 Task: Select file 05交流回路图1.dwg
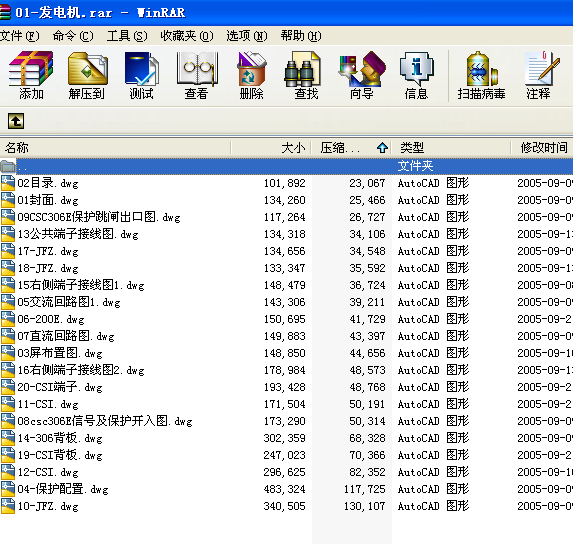(x=69, y=302)
